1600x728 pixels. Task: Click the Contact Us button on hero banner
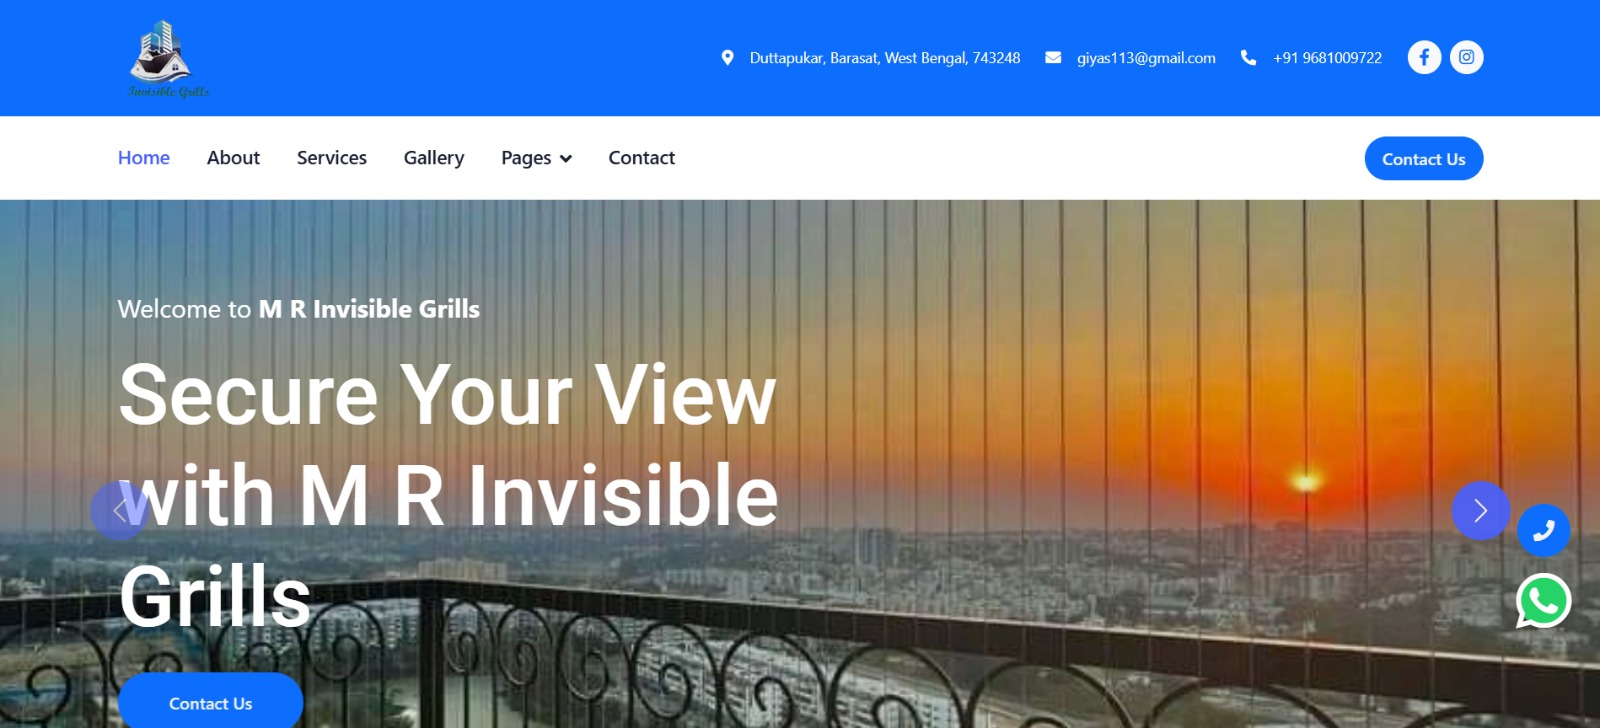(x=211, y=703)
